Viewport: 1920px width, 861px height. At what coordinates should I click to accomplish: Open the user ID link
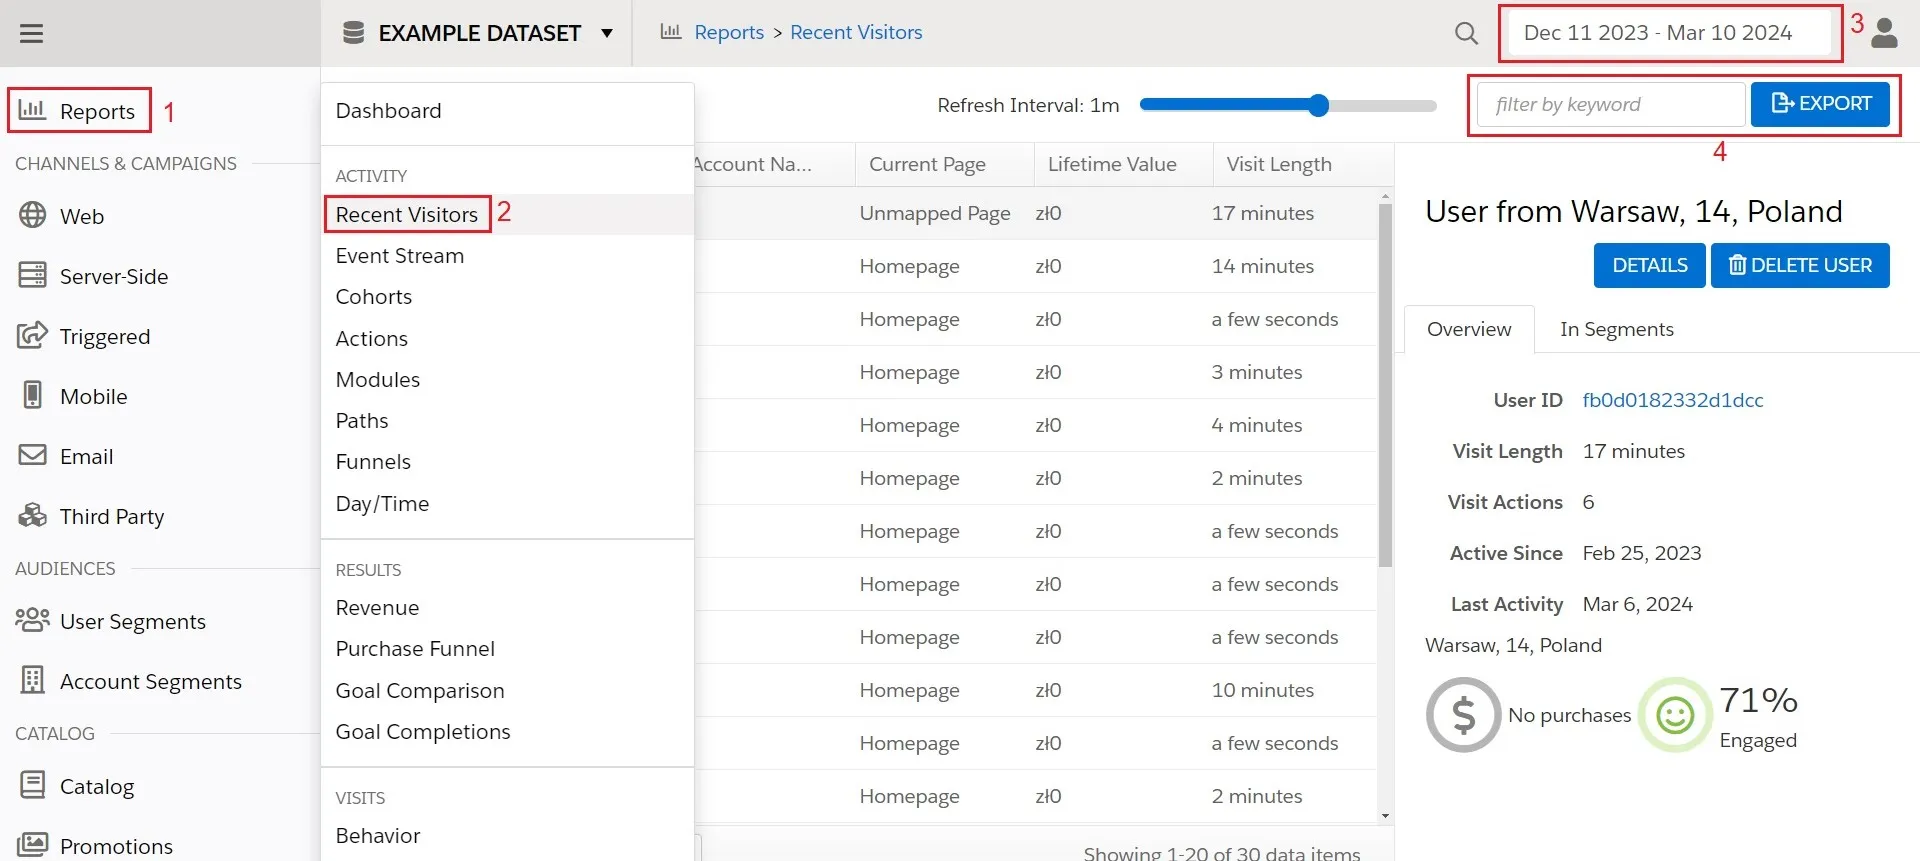[x=1672, y=400]
